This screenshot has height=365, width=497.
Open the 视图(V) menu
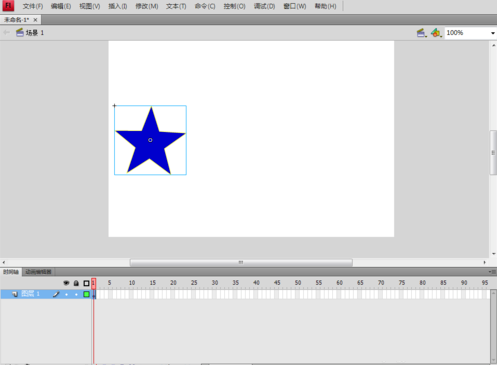(90, 6)
